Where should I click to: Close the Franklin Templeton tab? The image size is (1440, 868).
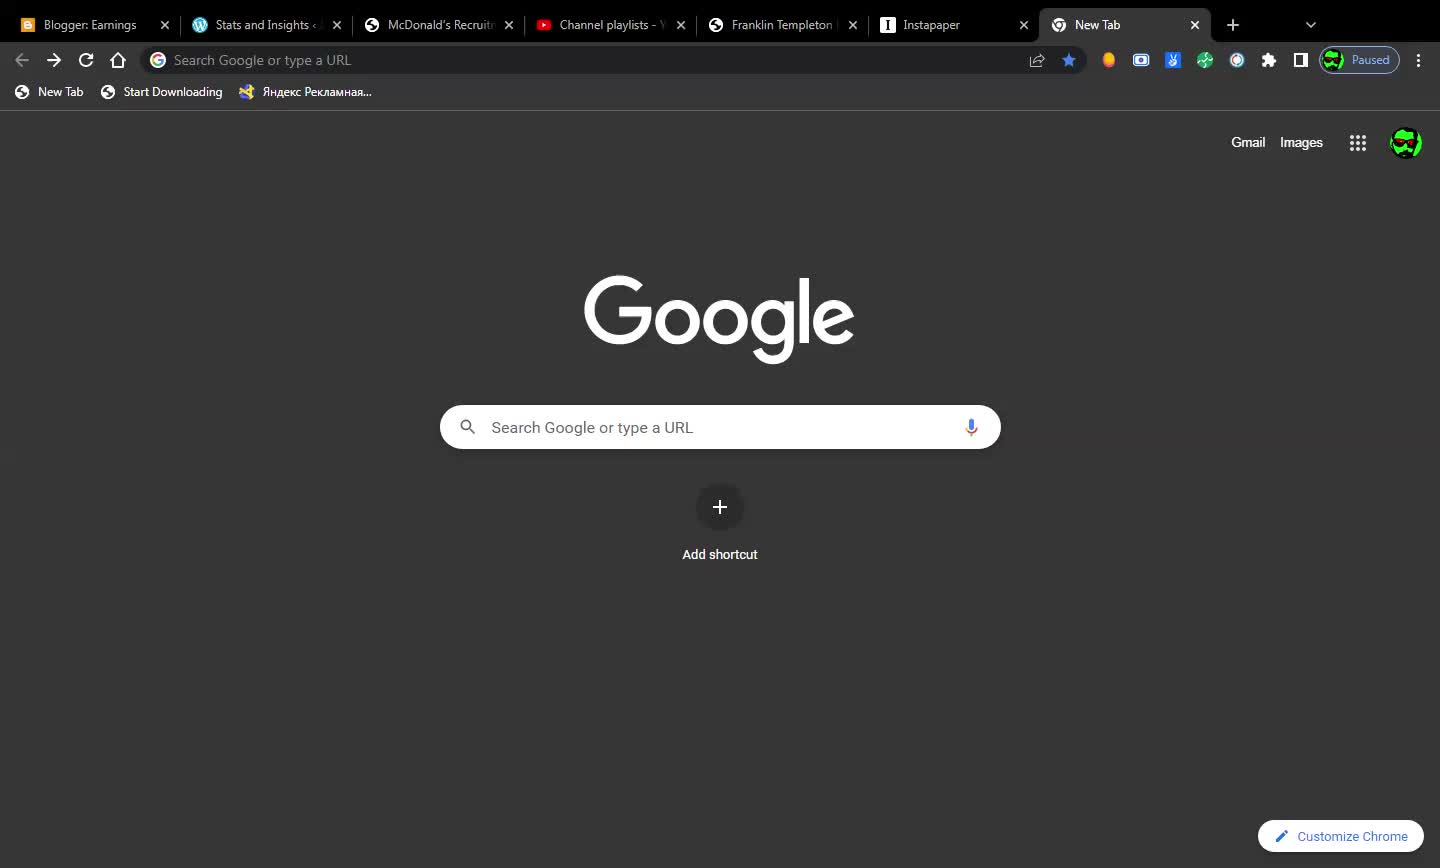pyautogui.click(x=853, y=25)
